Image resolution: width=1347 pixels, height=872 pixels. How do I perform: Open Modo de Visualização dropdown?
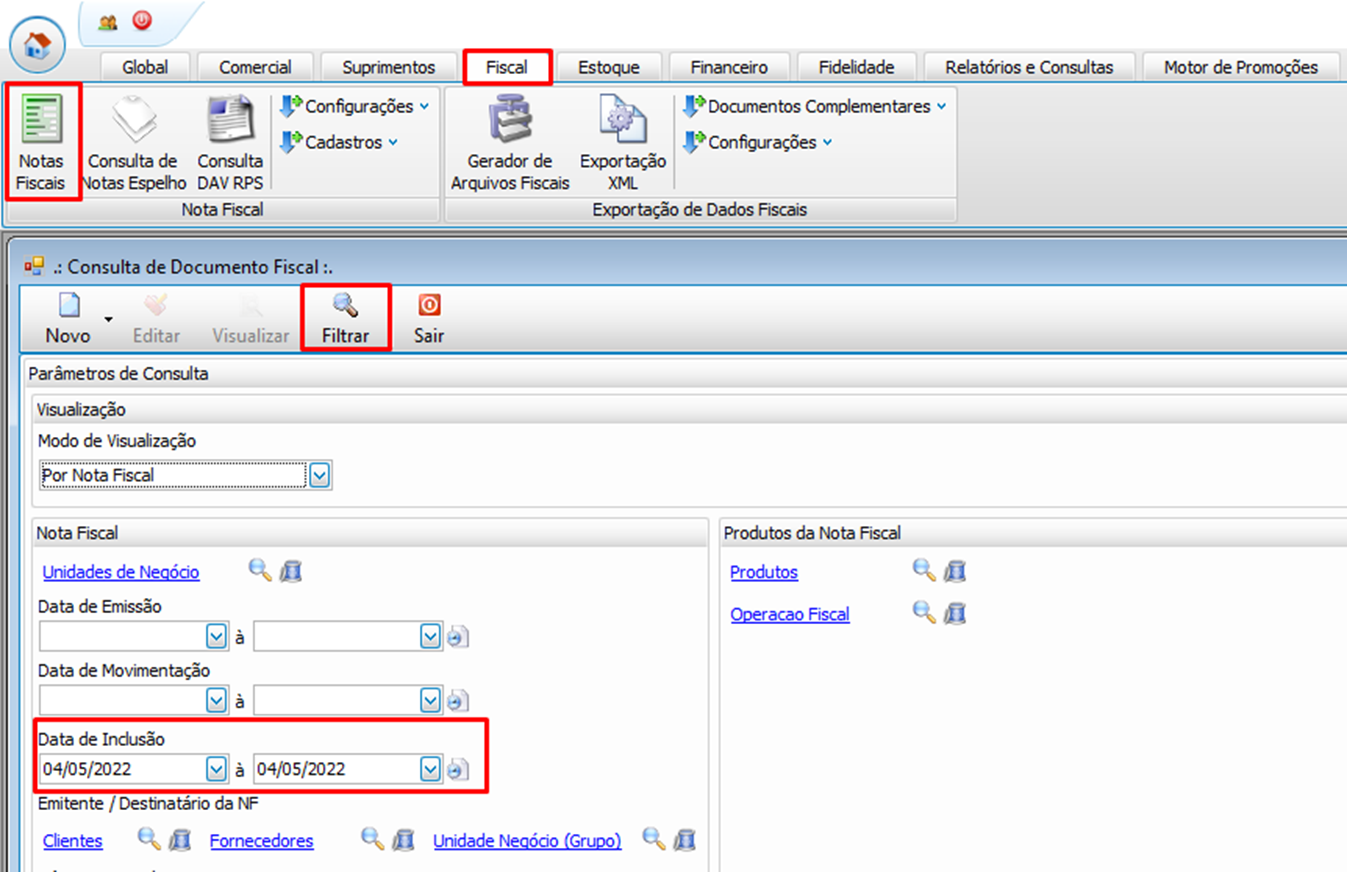320,475
